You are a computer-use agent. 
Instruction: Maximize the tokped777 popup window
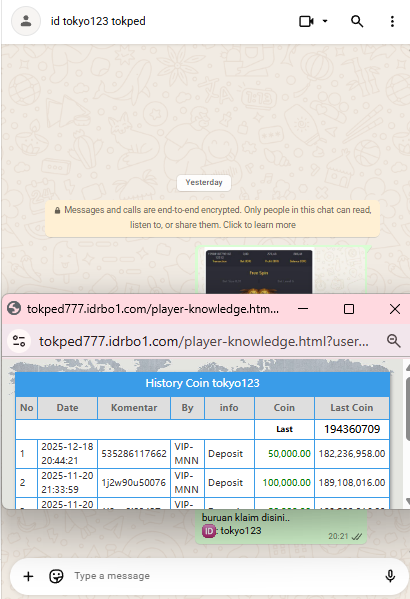click(349, 309)
